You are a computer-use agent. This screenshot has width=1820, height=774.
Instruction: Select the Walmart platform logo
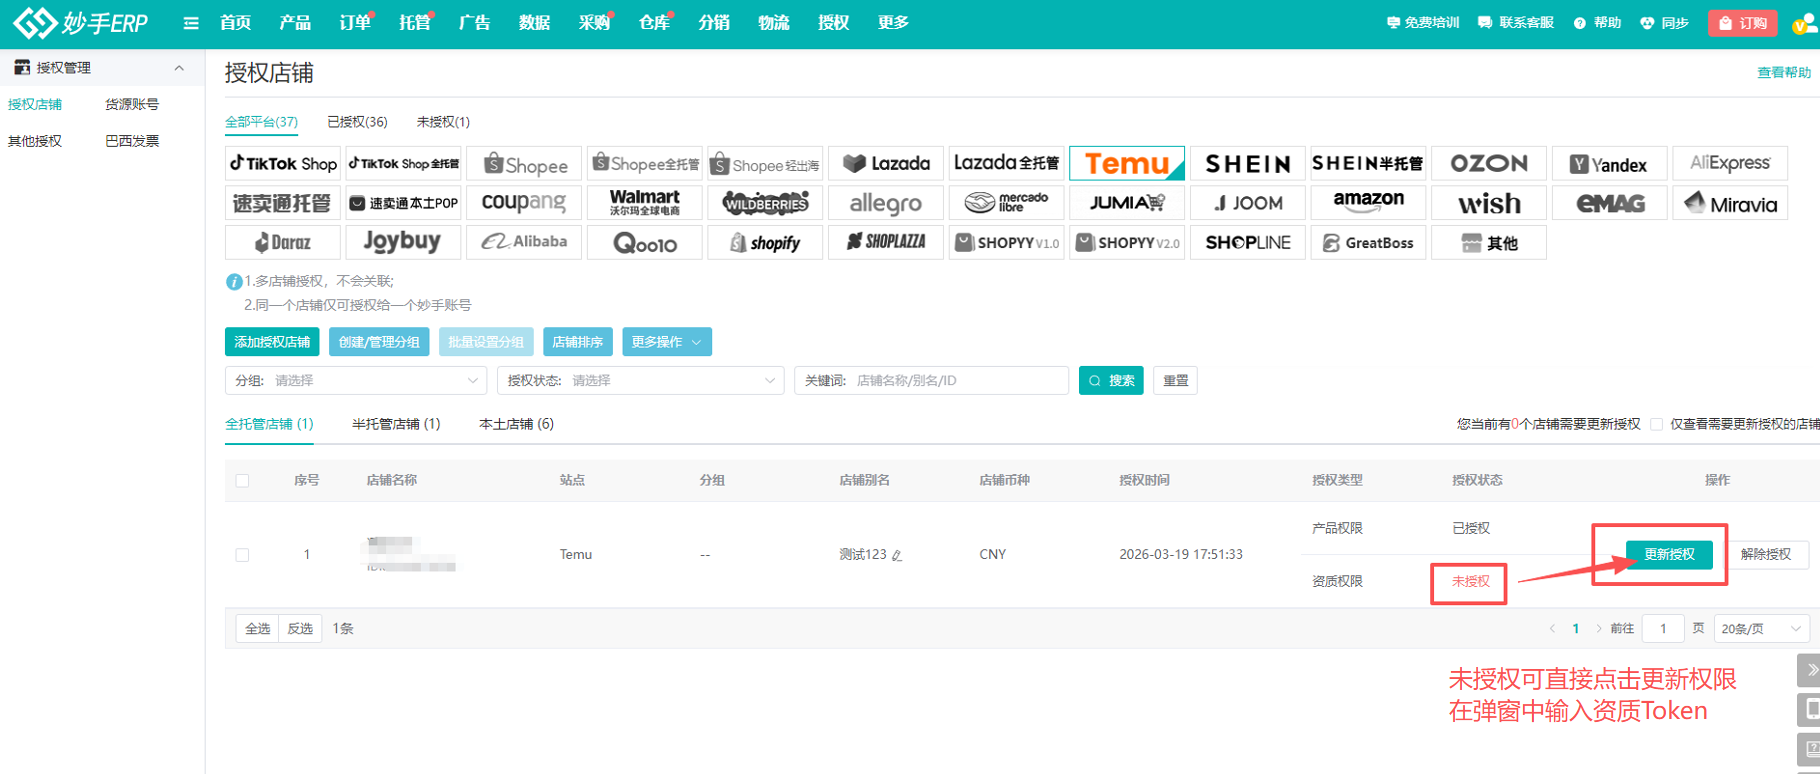pos(644,203)
